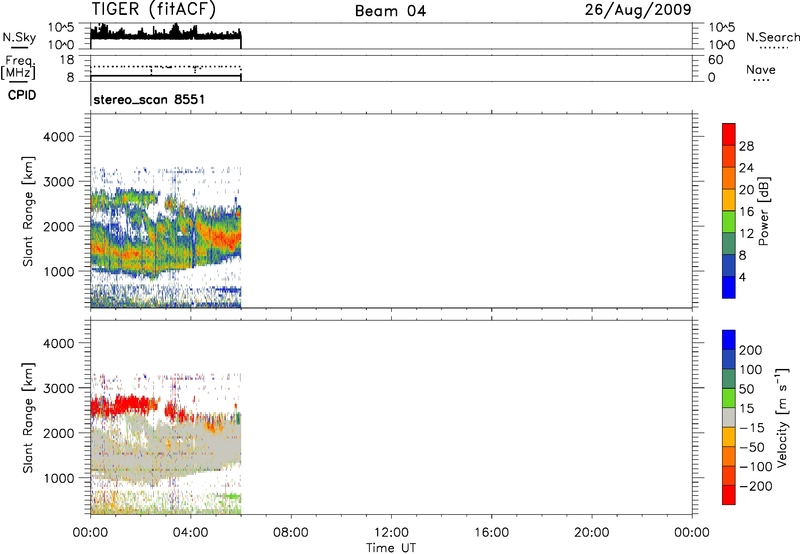Select the 'Freq. [MHz]' axis label
The width and height of the screenshot is (800, 554).
(x=18, y=67)
